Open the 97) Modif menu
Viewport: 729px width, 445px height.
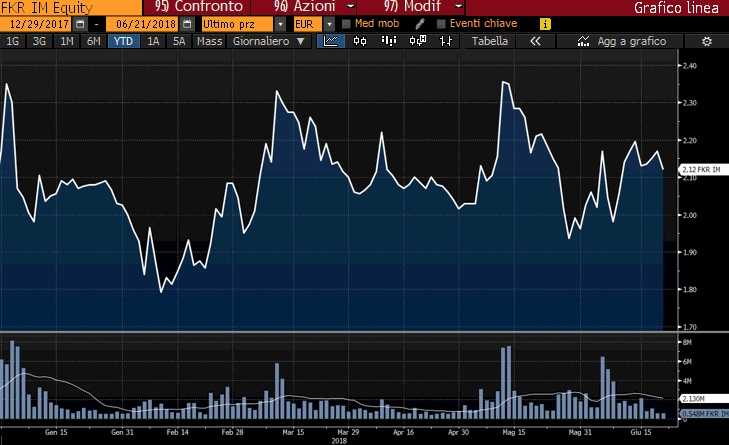pyautogui.click(x=412, y=7)
